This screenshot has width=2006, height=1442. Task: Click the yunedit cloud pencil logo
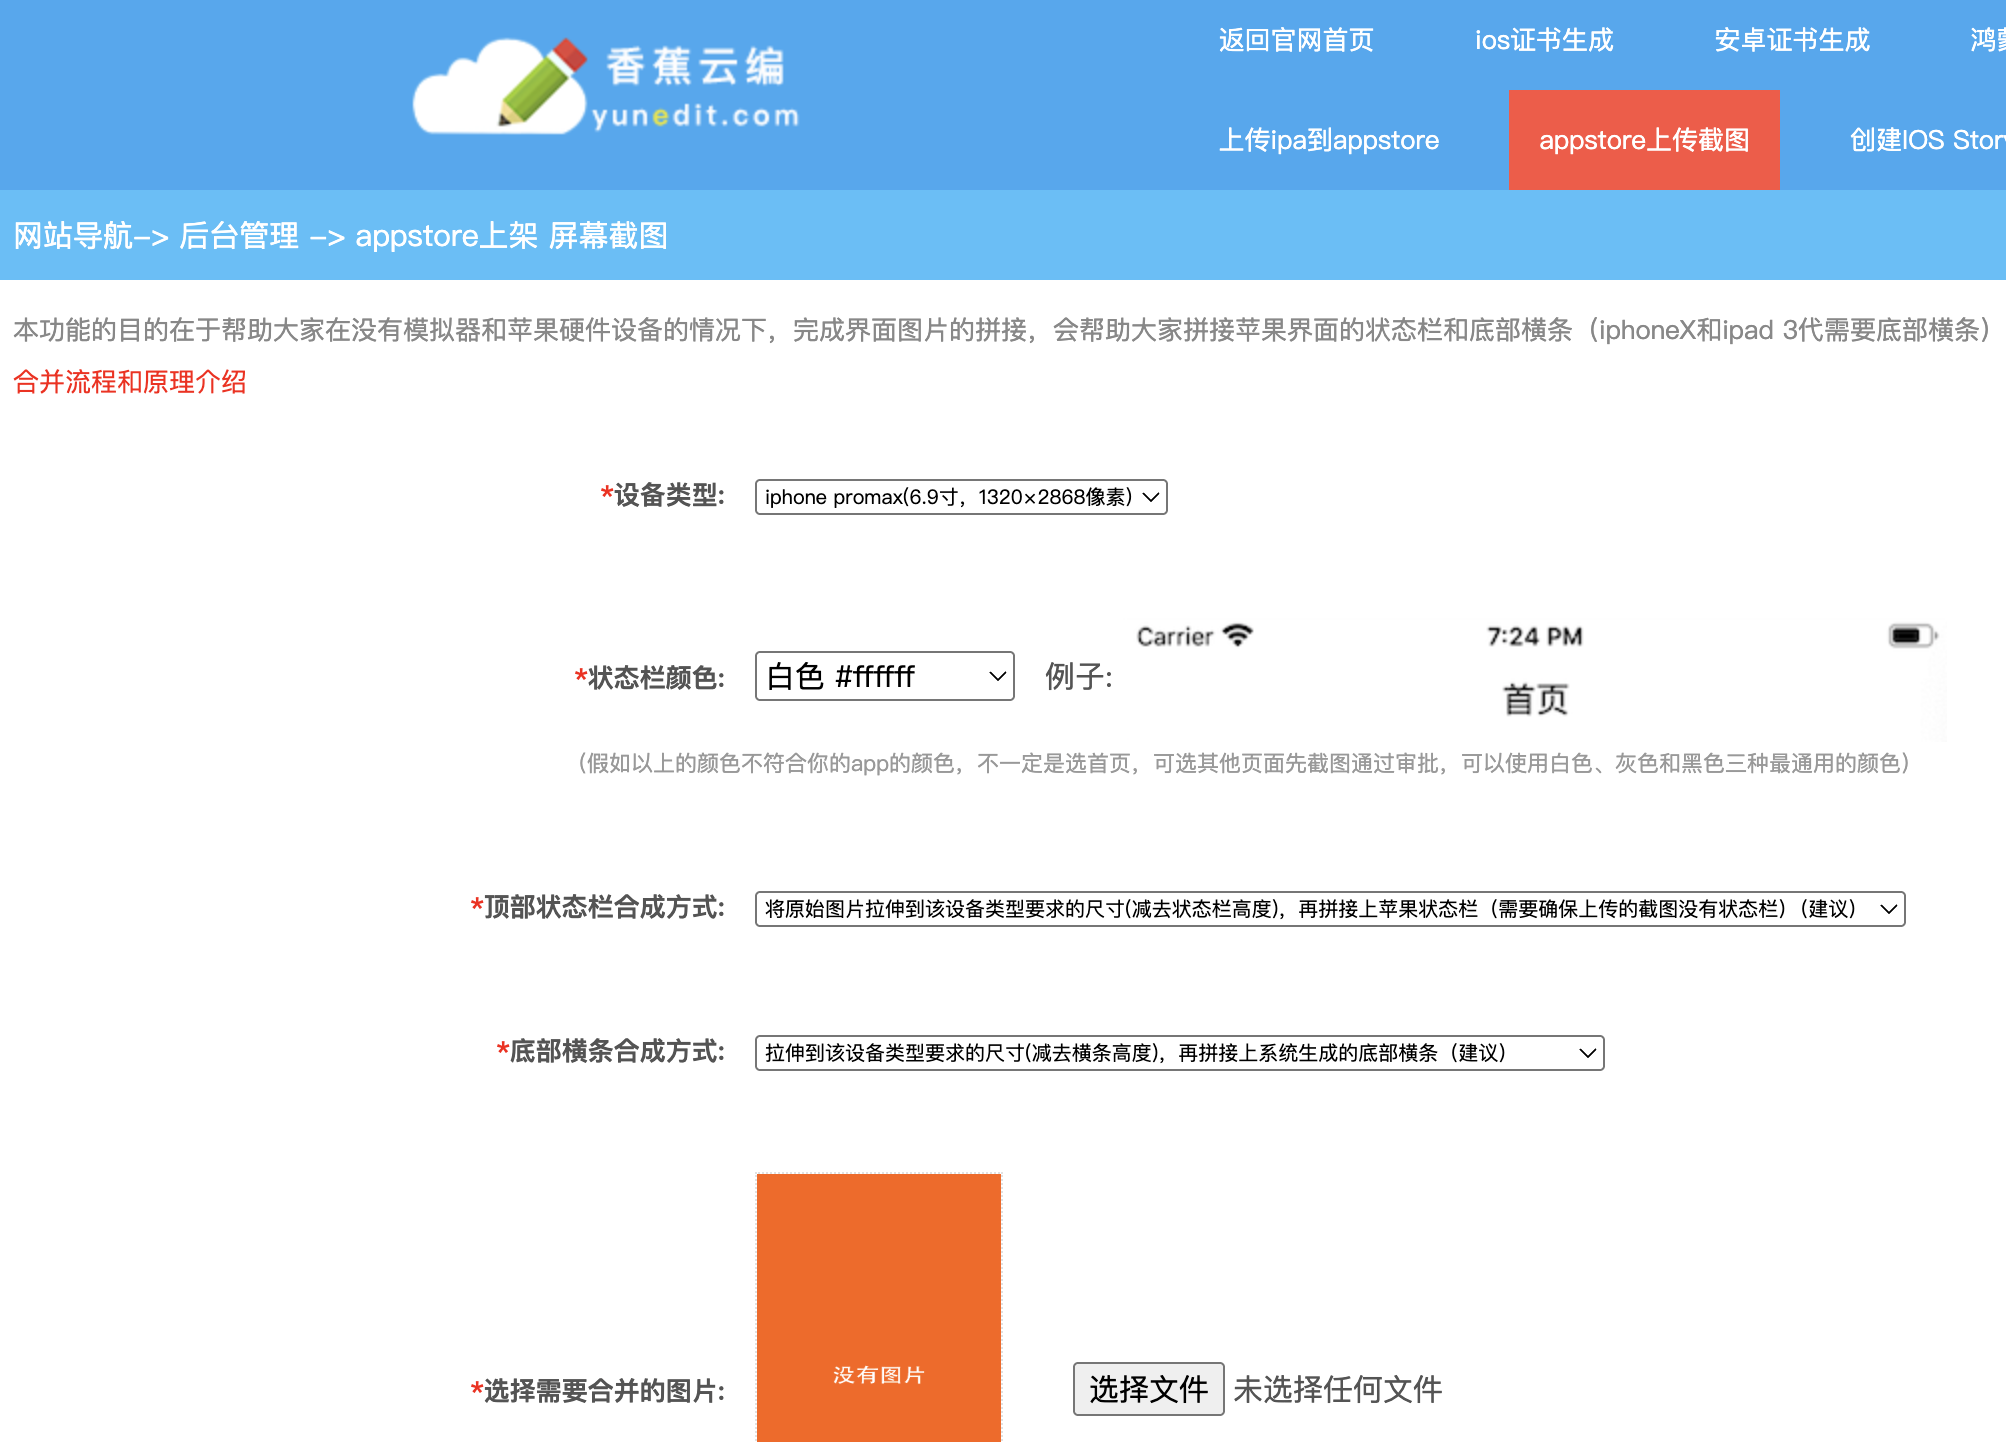coord(500,88)
